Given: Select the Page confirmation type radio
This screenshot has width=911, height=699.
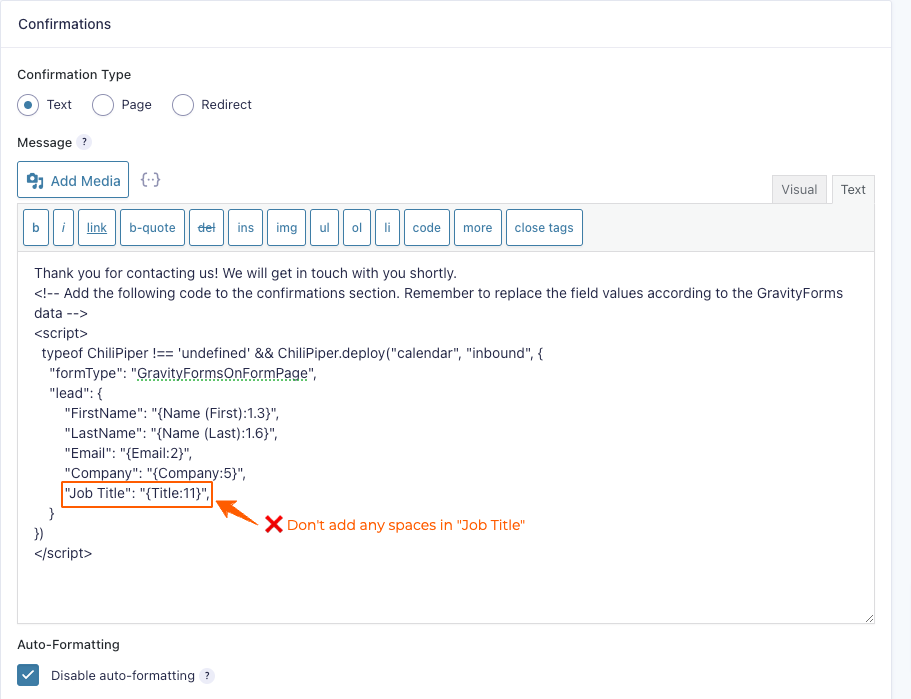Looking at the screenshot, I should pyautogui.click(x=103, y=105).
